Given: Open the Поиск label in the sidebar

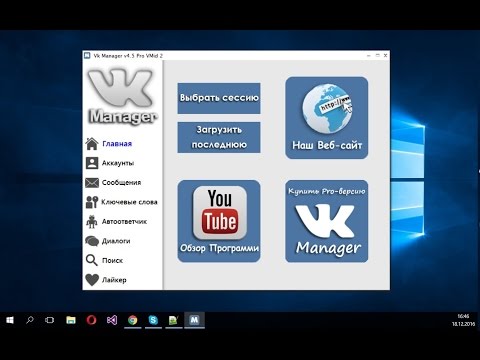Looking at the screenshot, I should (112, 260).
